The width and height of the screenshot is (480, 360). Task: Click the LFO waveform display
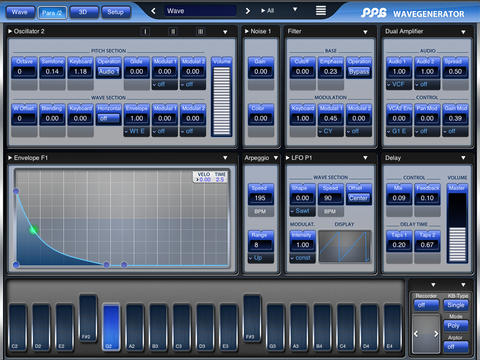click(x=345, y=246)
